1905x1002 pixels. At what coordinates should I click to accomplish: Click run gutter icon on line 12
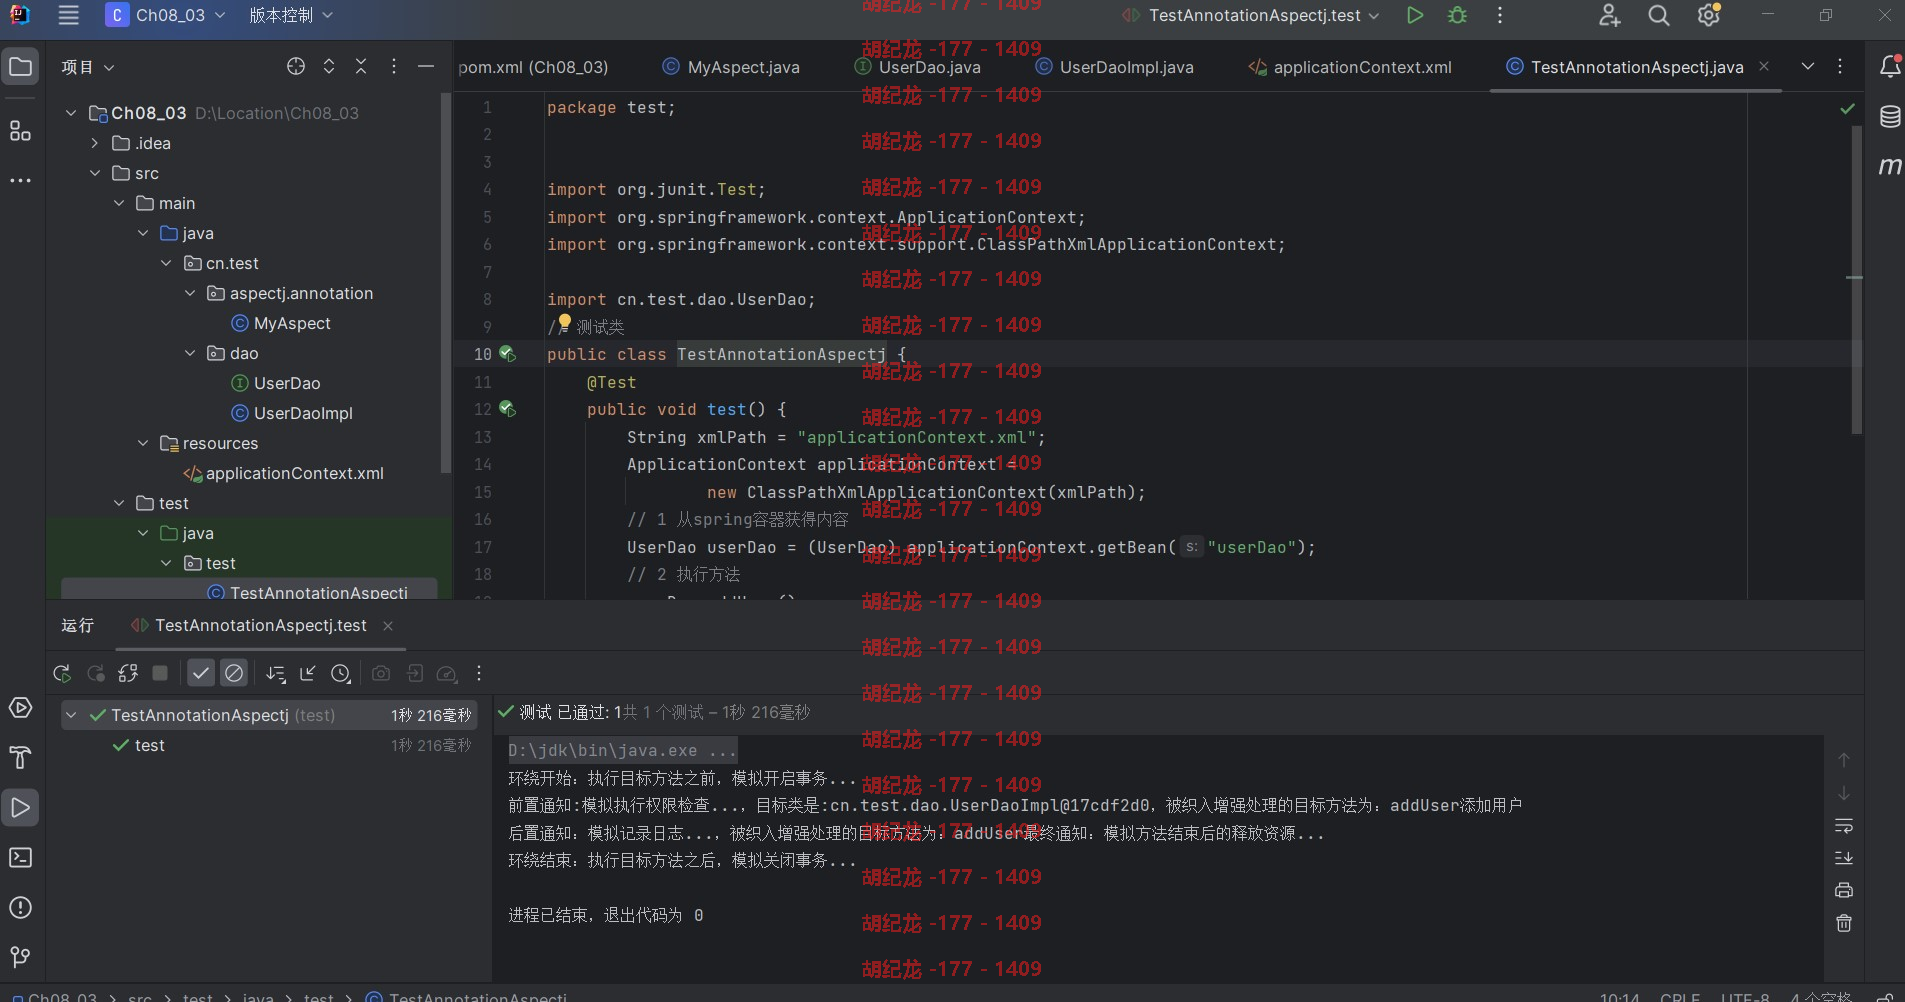point(507,409)
